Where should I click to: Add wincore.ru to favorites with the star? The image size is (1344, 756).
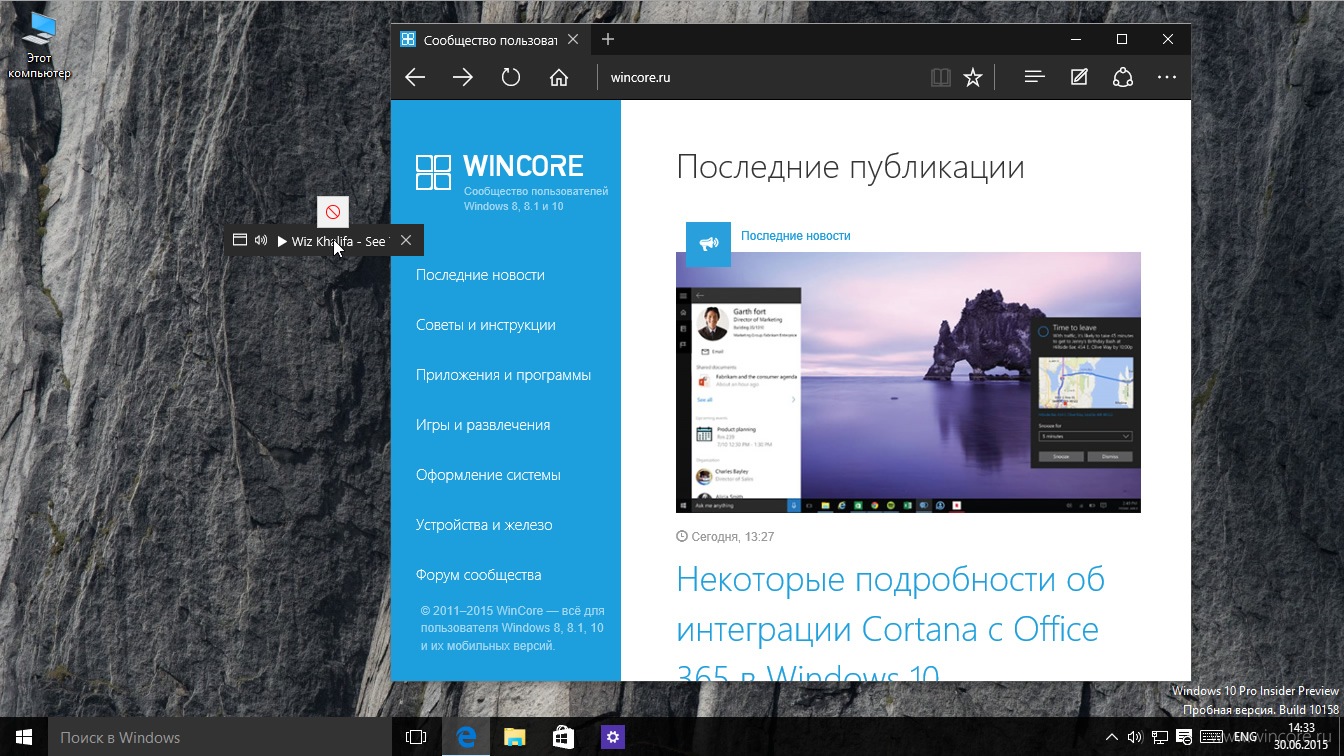(973, 77)
